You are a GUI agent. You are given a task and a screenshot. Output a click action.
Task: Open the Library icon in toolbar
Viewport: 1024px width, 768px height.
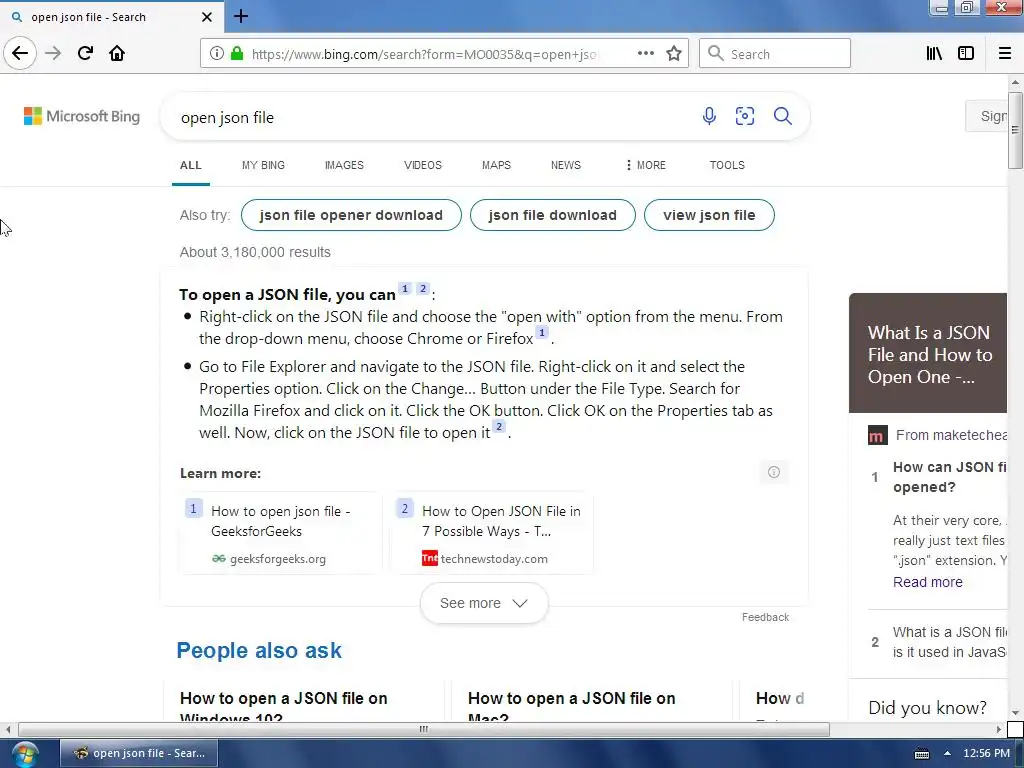pyautogui.click(x=934, y=54)
